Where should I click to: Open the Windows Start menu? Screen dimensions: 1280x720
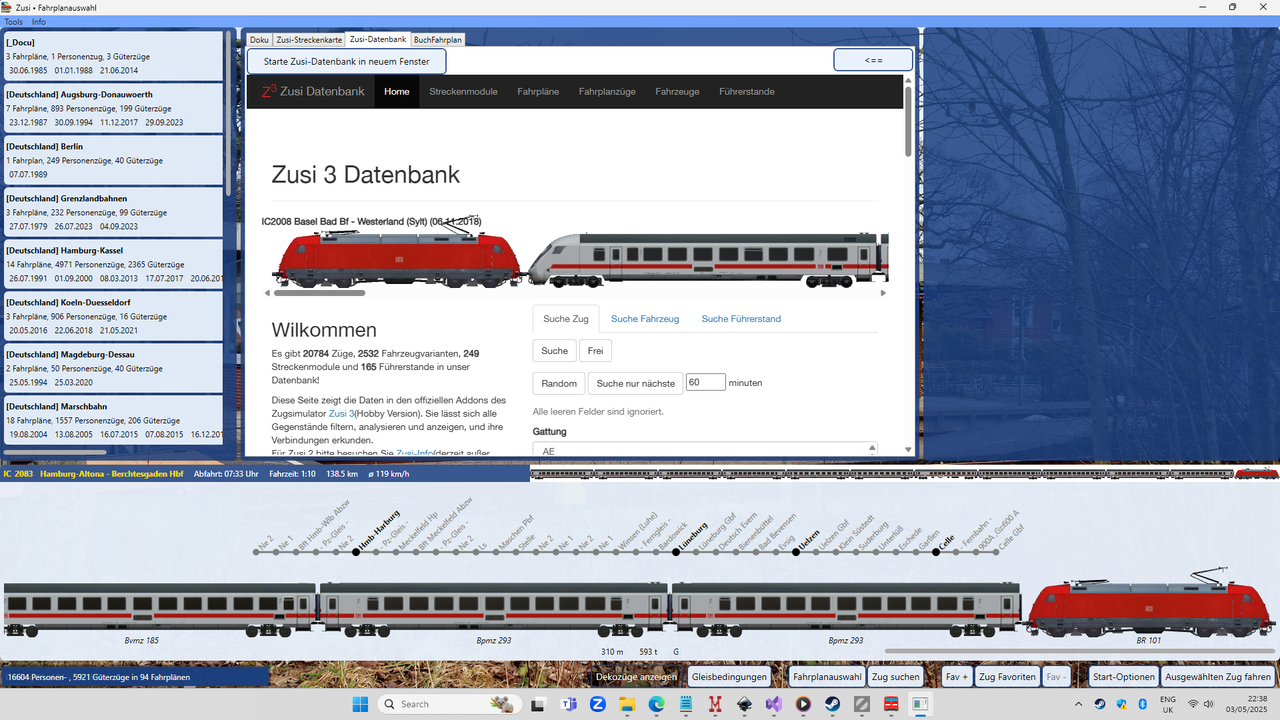pyautogui.click(x=360, y=704)
